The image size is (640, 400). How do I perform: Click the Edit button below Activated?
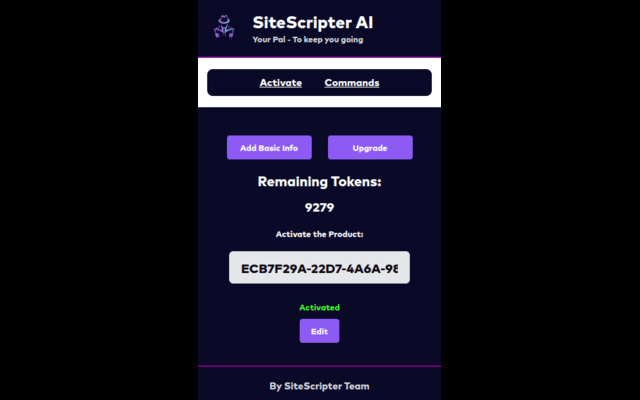pyautogui.click(x=319, y=331)
